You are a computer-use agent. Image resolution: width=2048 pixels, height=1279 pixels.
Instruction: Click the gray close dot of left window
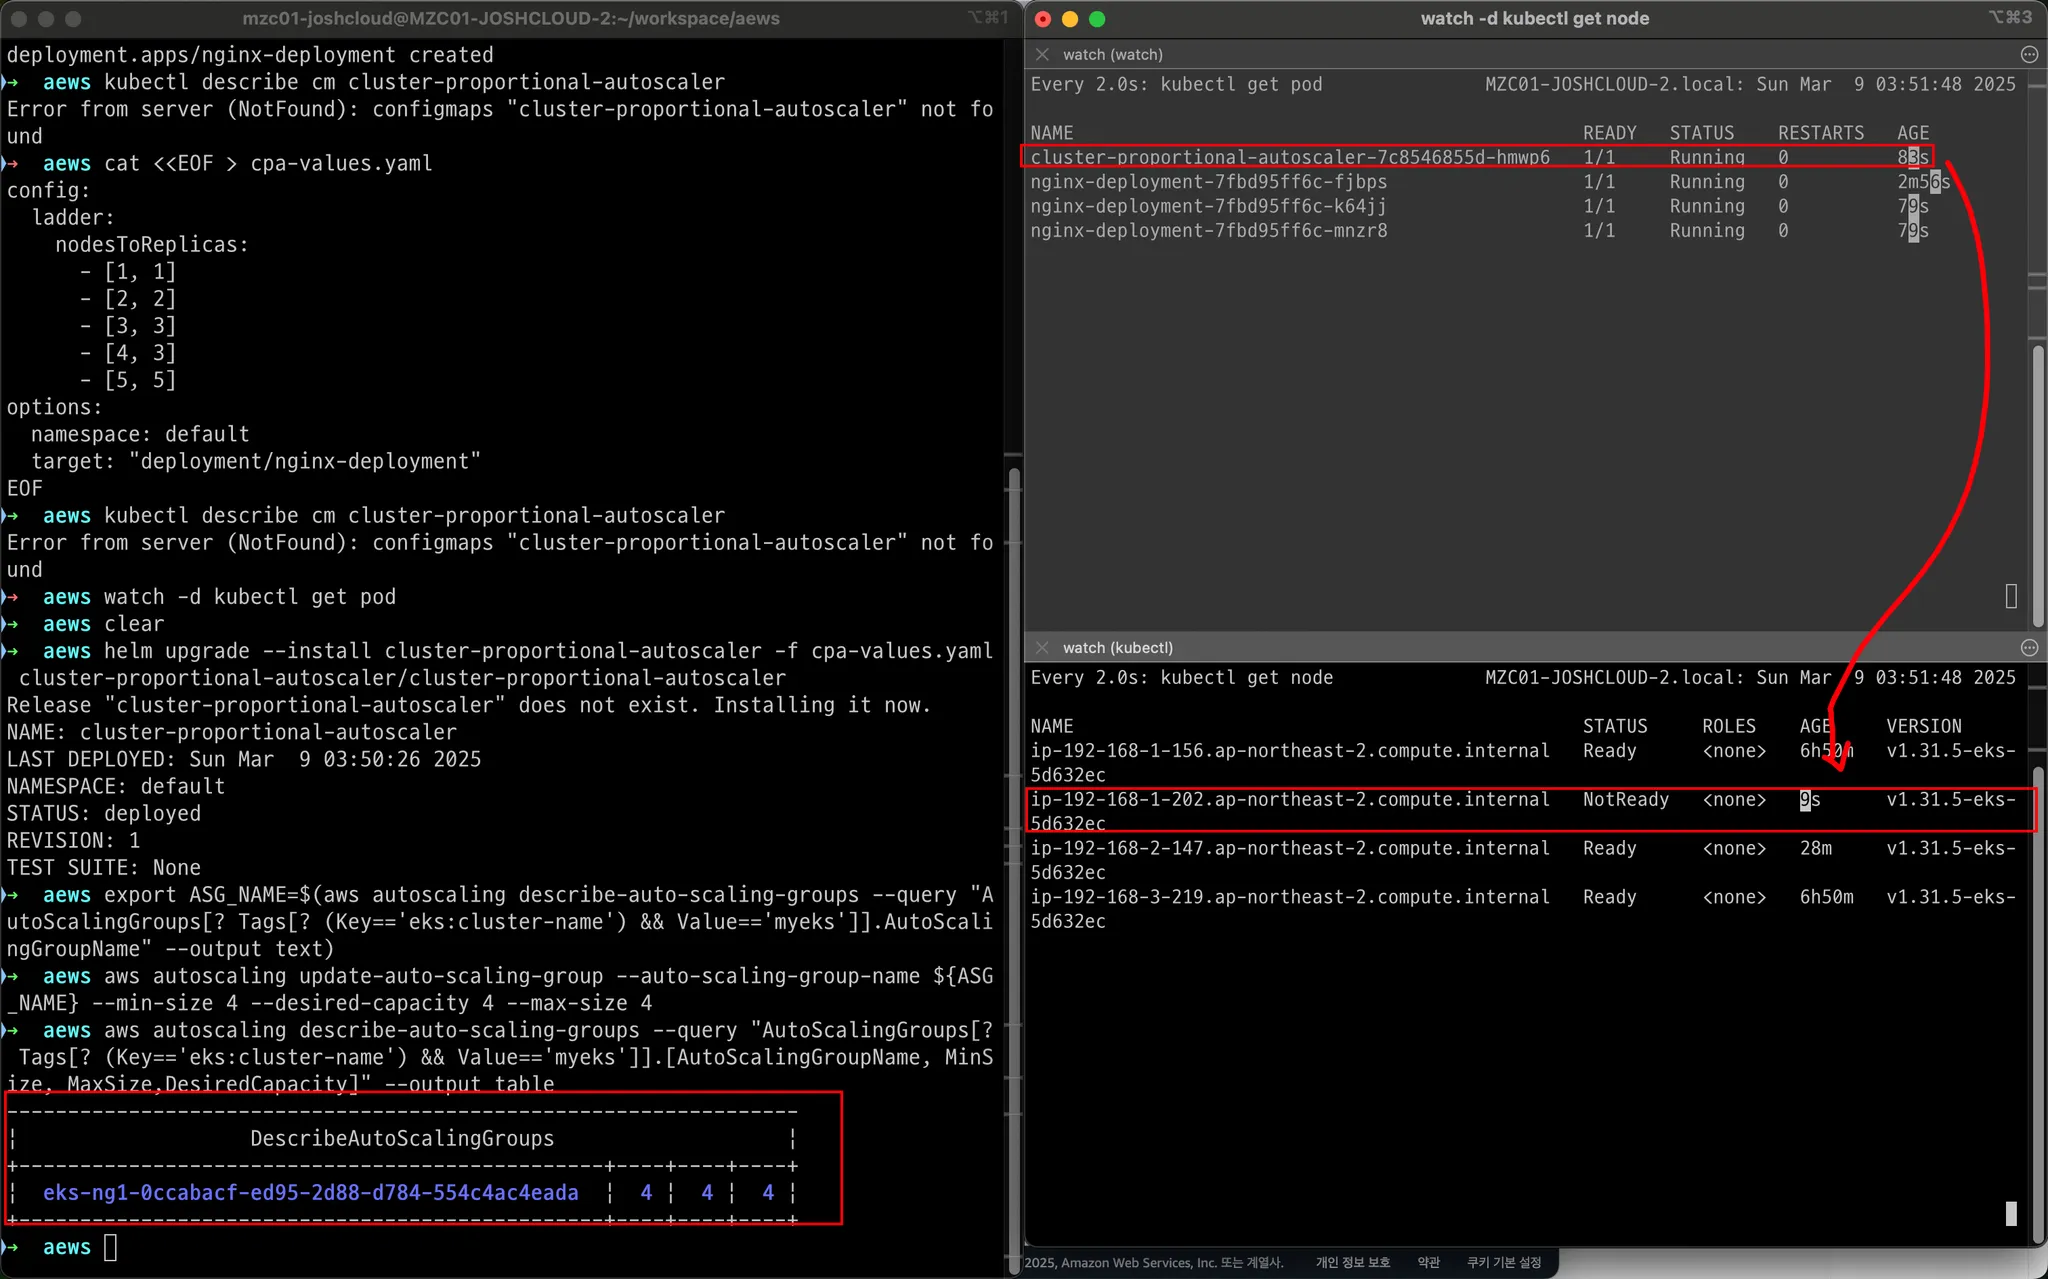click(18, 19)
